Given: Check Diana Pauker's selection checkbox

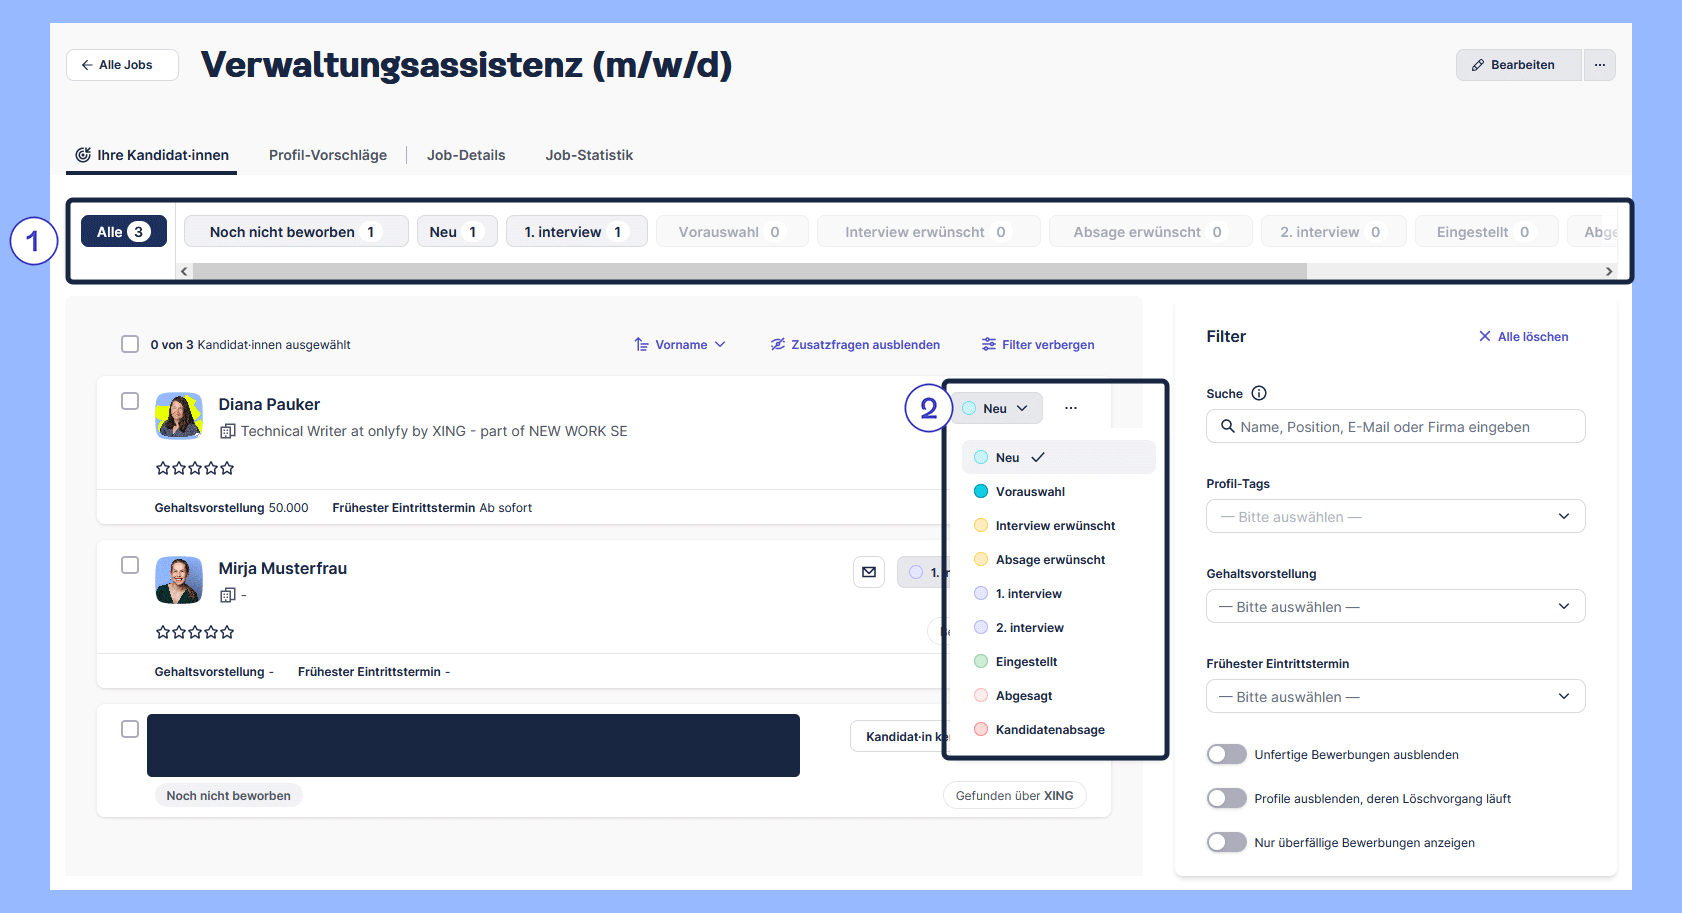Looking at the screenshot, I should [x=130, y=400].
